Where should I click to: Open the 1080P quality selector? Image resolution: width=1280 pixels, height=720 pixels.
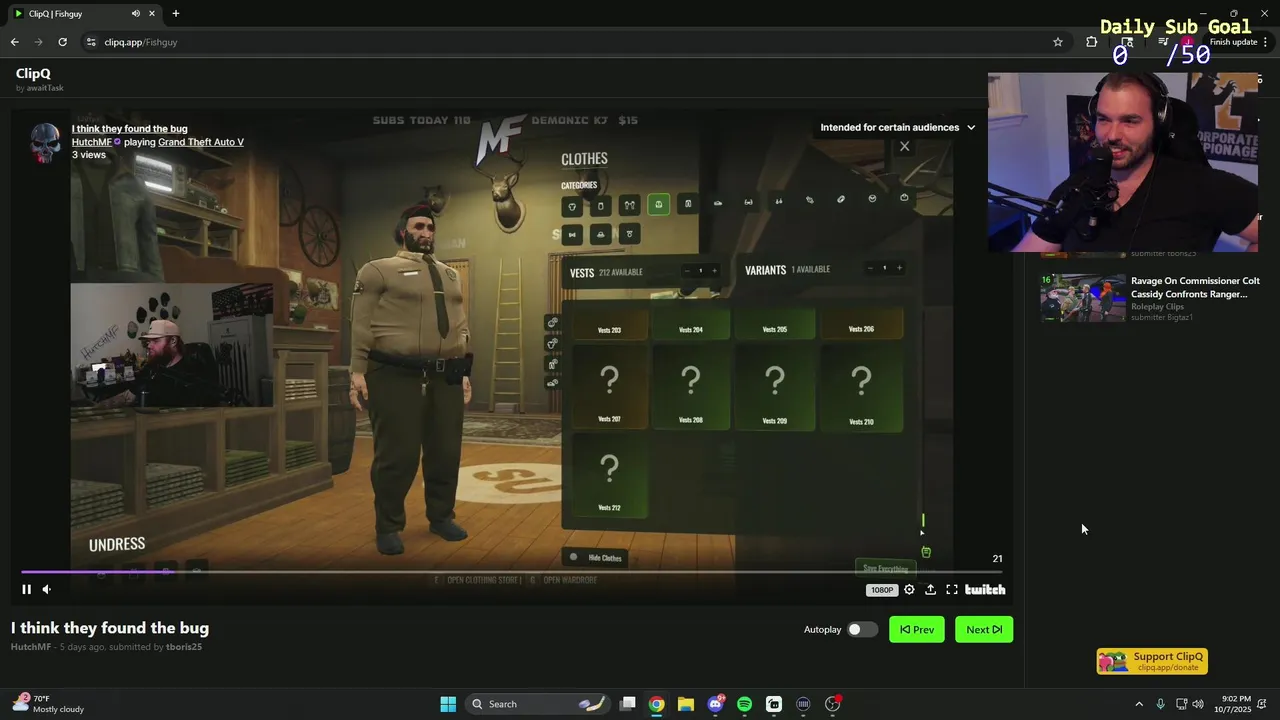[x=881, y=590]
